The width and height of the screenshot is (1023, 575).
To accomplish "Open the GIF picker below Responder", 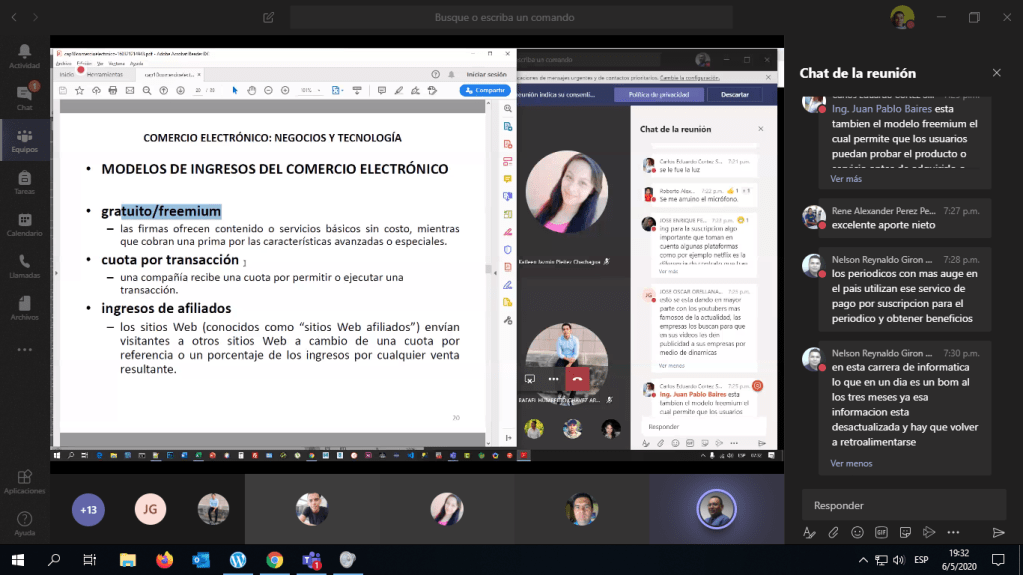I will [x=881, y=532].
